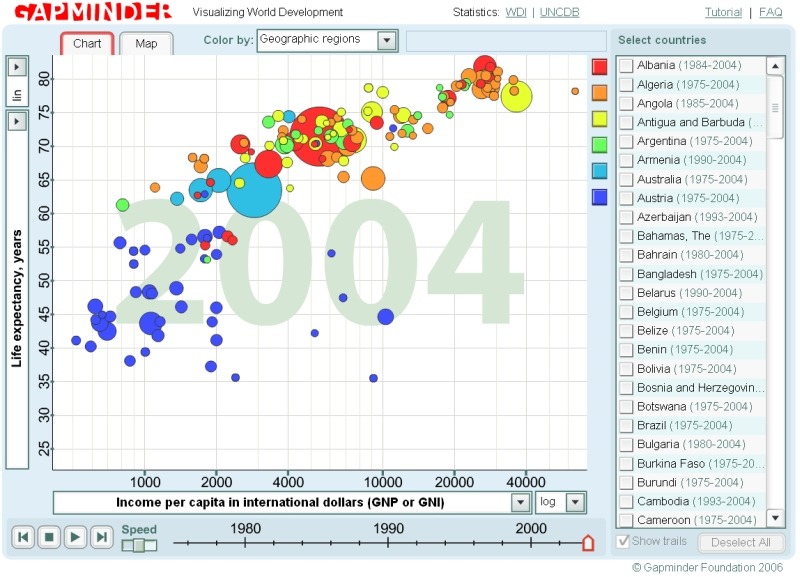This screenshot has height=577, width=800.
Task: Click the large yellow bubble at top right
Action: click(516, 95)
